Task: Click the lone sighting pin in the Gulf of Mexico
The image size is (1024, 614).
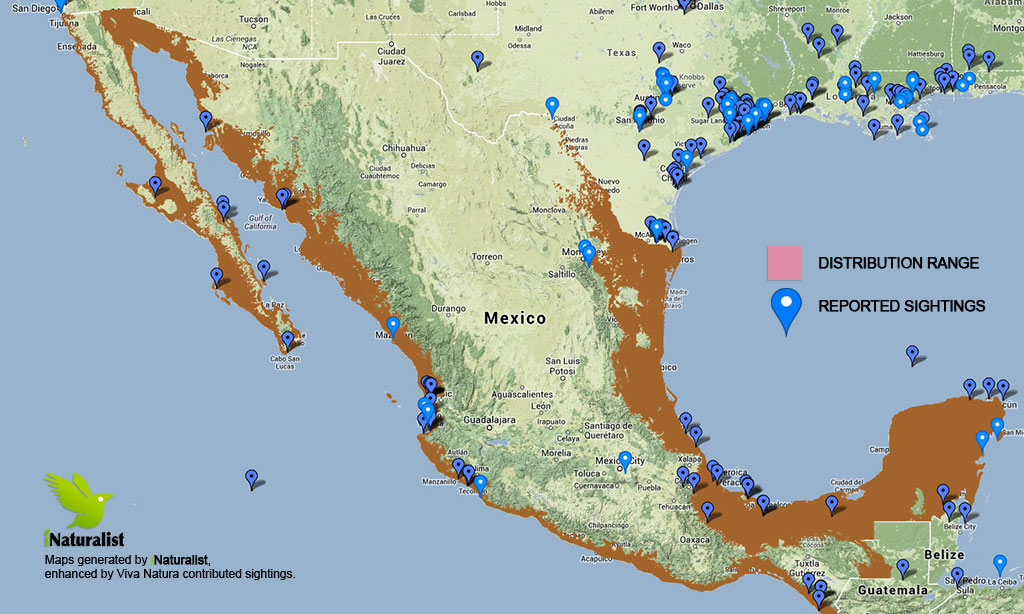Action: 912,353
